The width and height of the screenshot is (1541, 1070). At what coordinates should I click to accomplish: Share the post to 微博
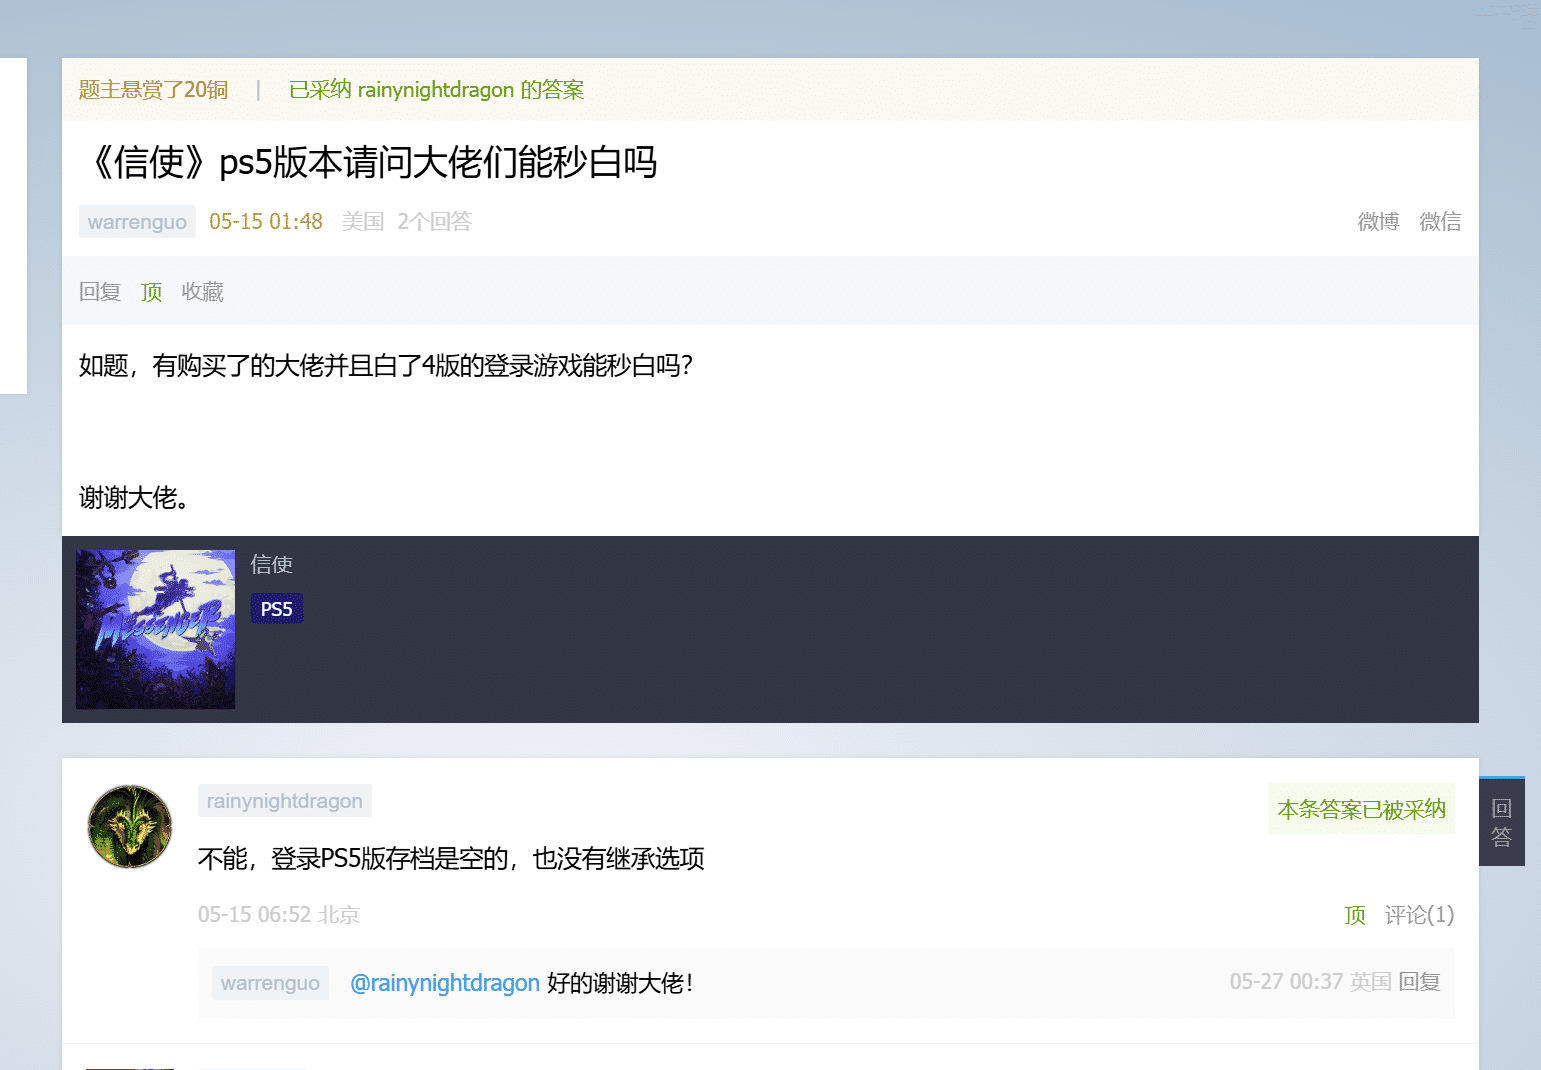tap(1378, 222)
